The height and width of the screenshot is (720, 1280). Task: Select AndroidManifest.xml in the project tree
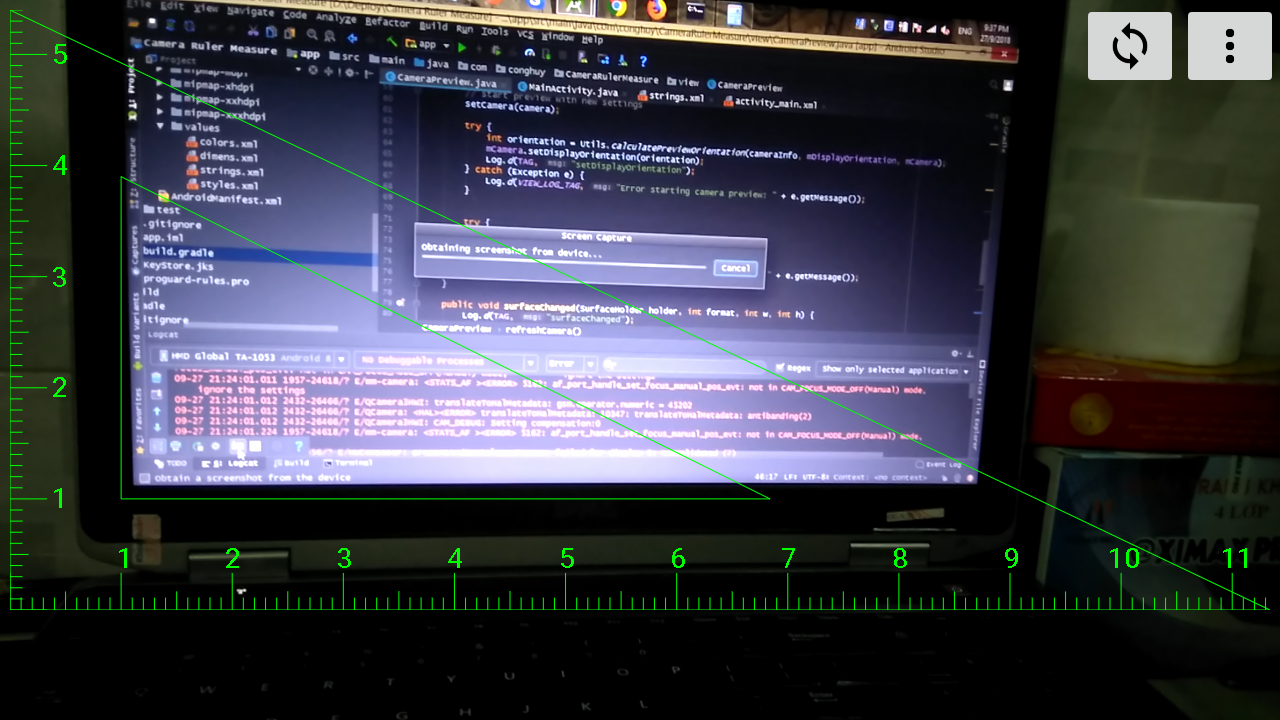219,199
